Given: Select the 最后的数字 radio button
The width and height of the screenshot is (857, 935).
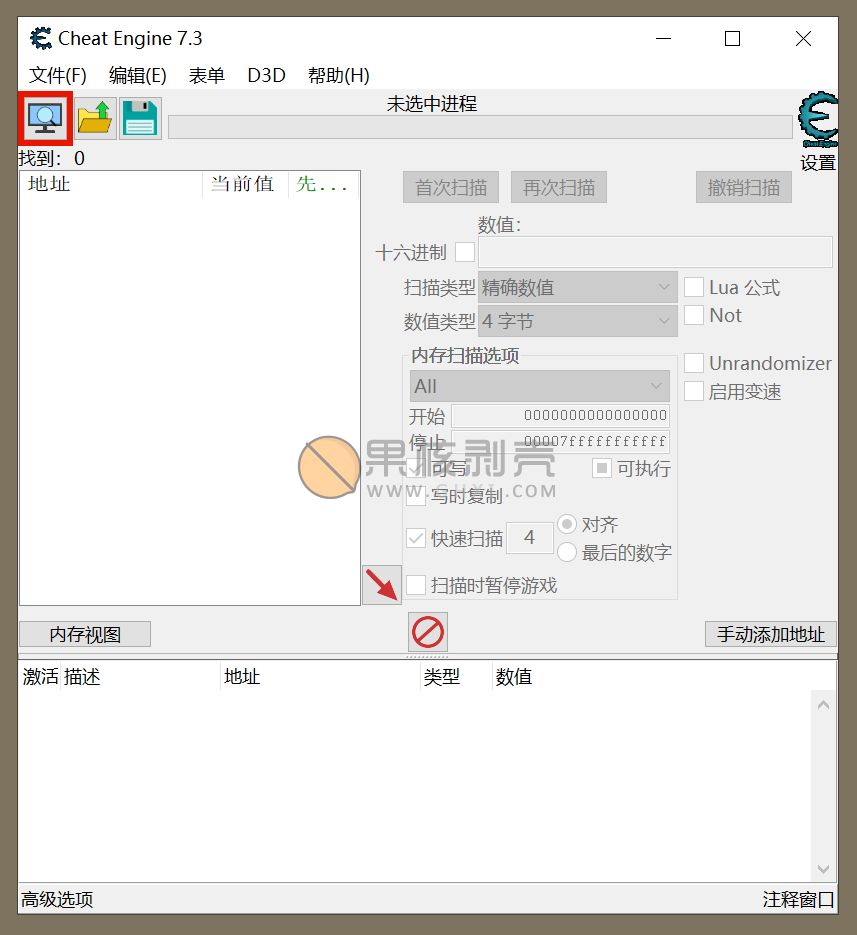Looking at the screenshot, I should click(567, 552).
